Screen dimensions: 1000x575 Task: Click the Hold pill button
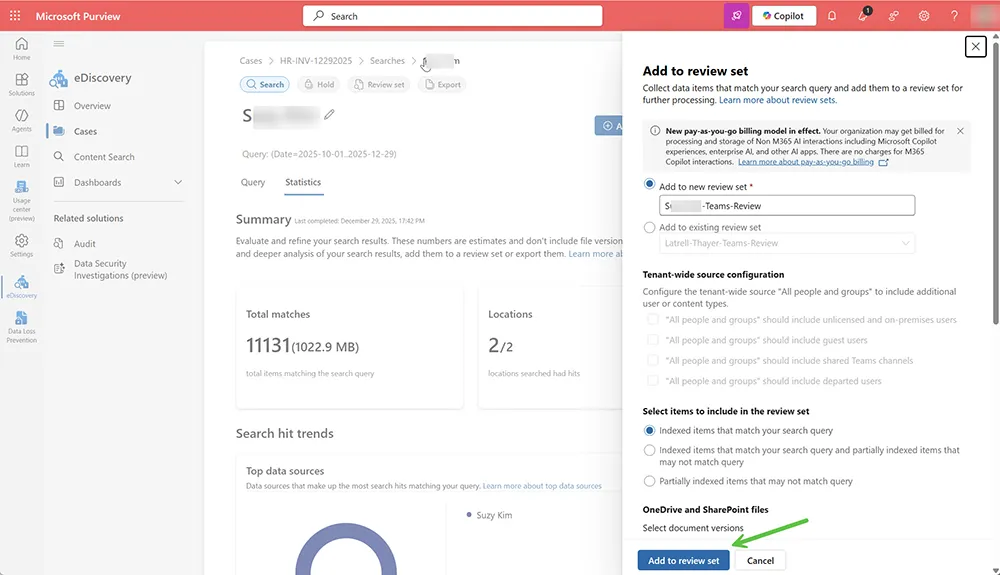(319, 84)
